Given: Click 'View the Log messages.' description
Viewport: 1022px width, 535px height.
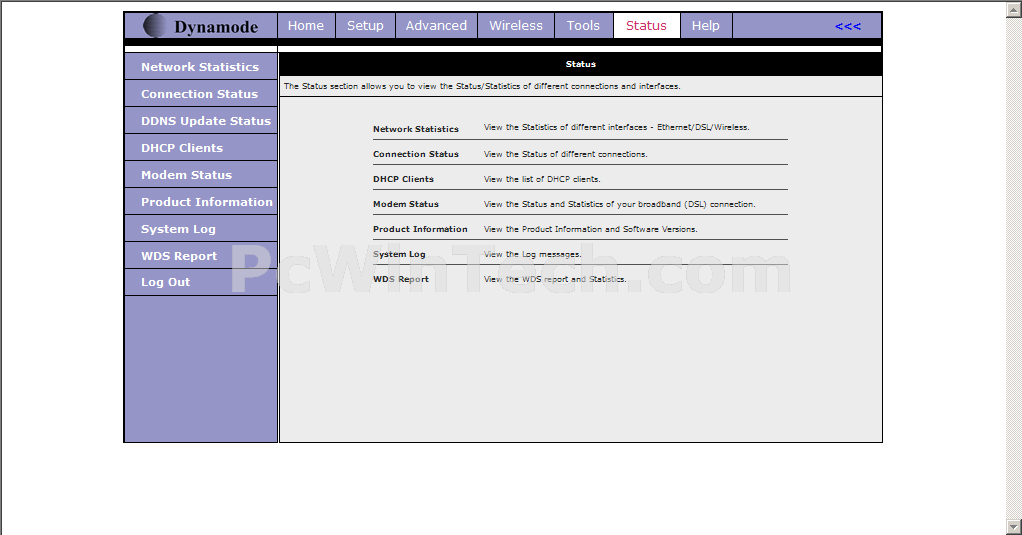Looking at the screenshot, I should pyautogui.click(x=533, y=254).
